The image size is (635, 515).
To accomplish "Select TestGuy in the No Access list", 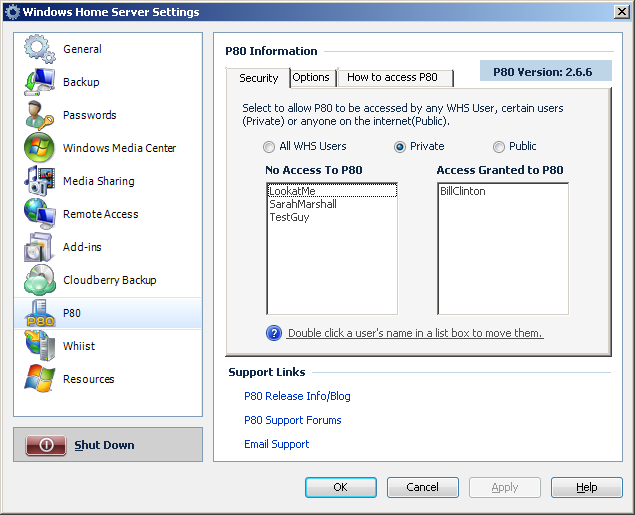I will coord(332,217).
